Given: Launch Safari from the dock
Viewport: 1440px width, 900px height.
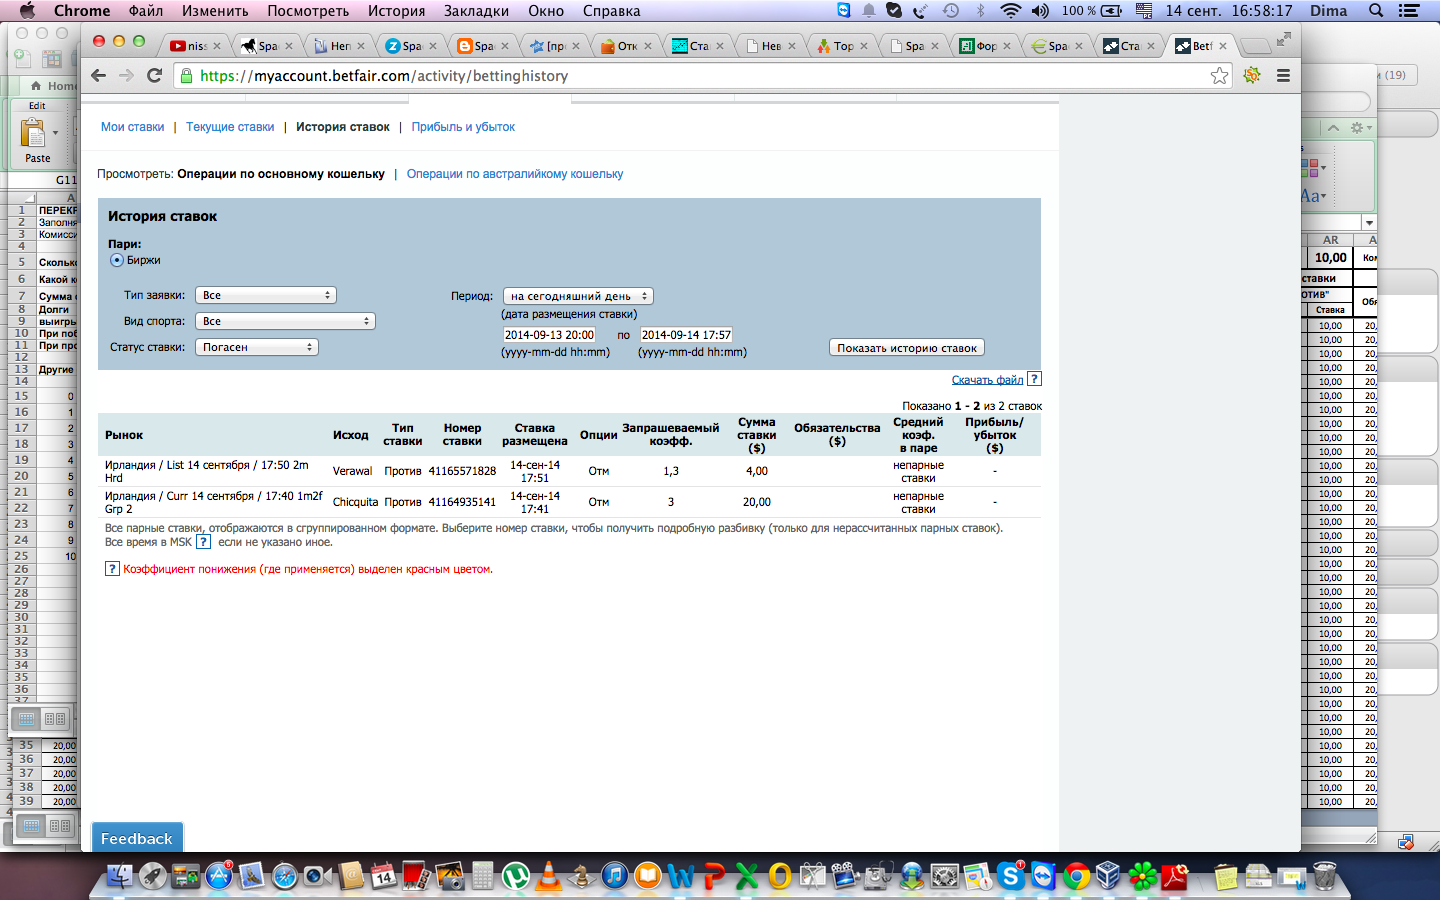Looking at the screenshot, I should (285, 877).
